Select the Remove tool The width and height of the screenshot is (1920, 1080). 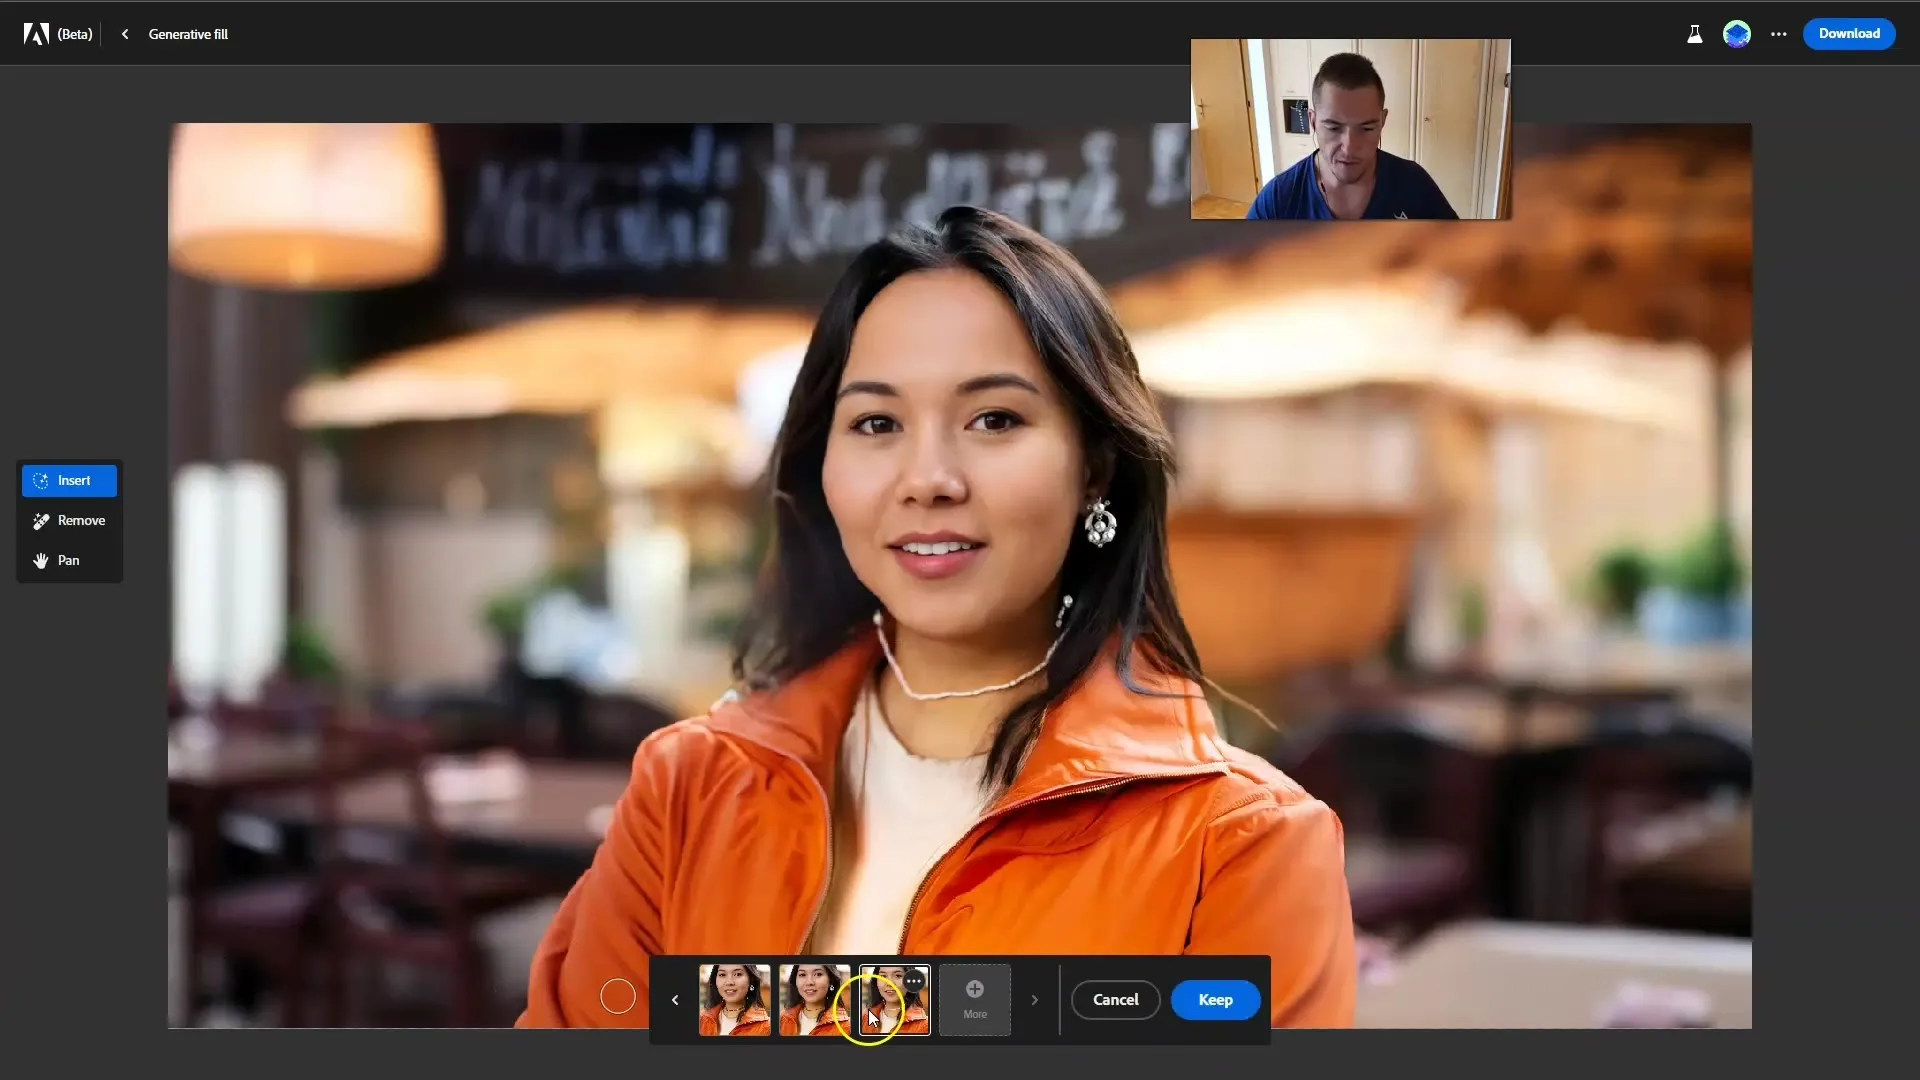[x=69, y=521]
